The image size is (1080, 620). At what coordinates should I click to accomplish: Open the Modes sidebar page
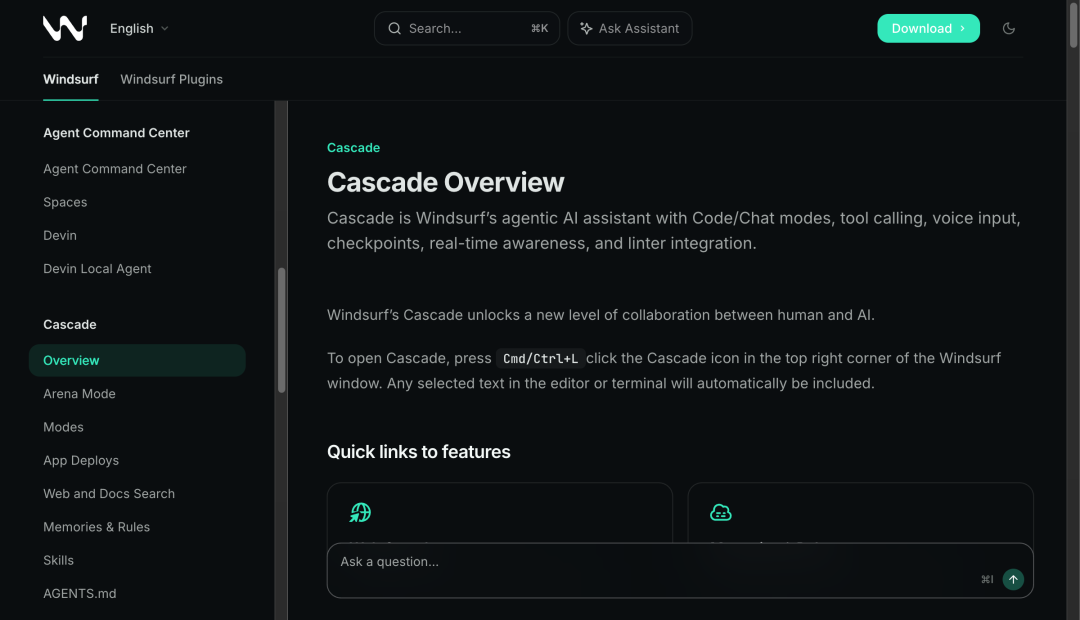(63, 427)
